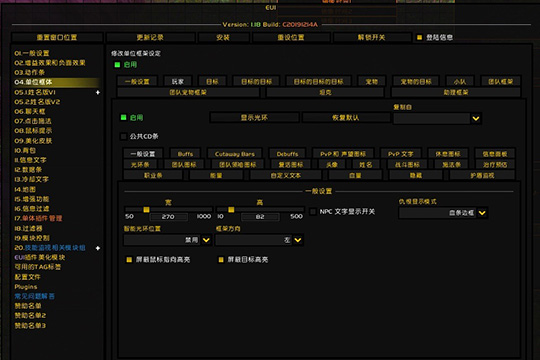Open the 头像 sub-tab
540x360 pixels.
(332, 165)
